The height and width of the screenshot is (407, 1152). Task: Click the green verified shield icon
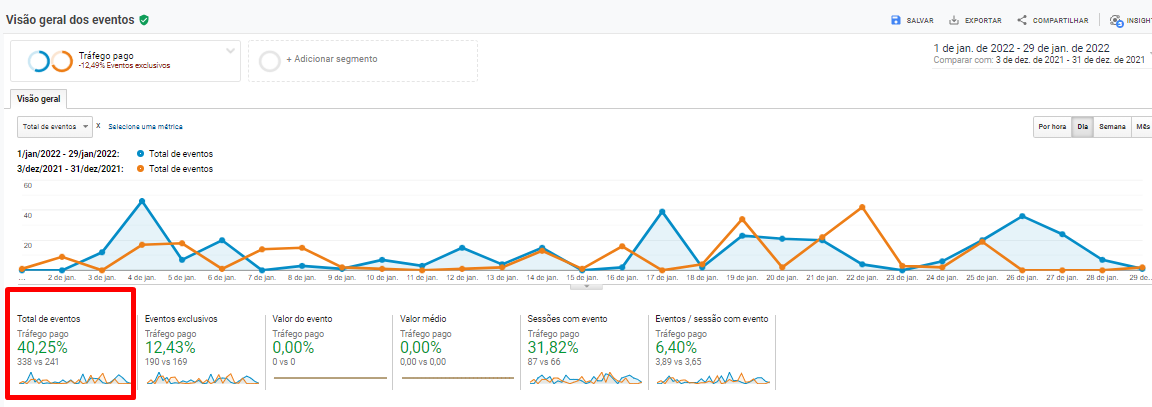[145, 19]
